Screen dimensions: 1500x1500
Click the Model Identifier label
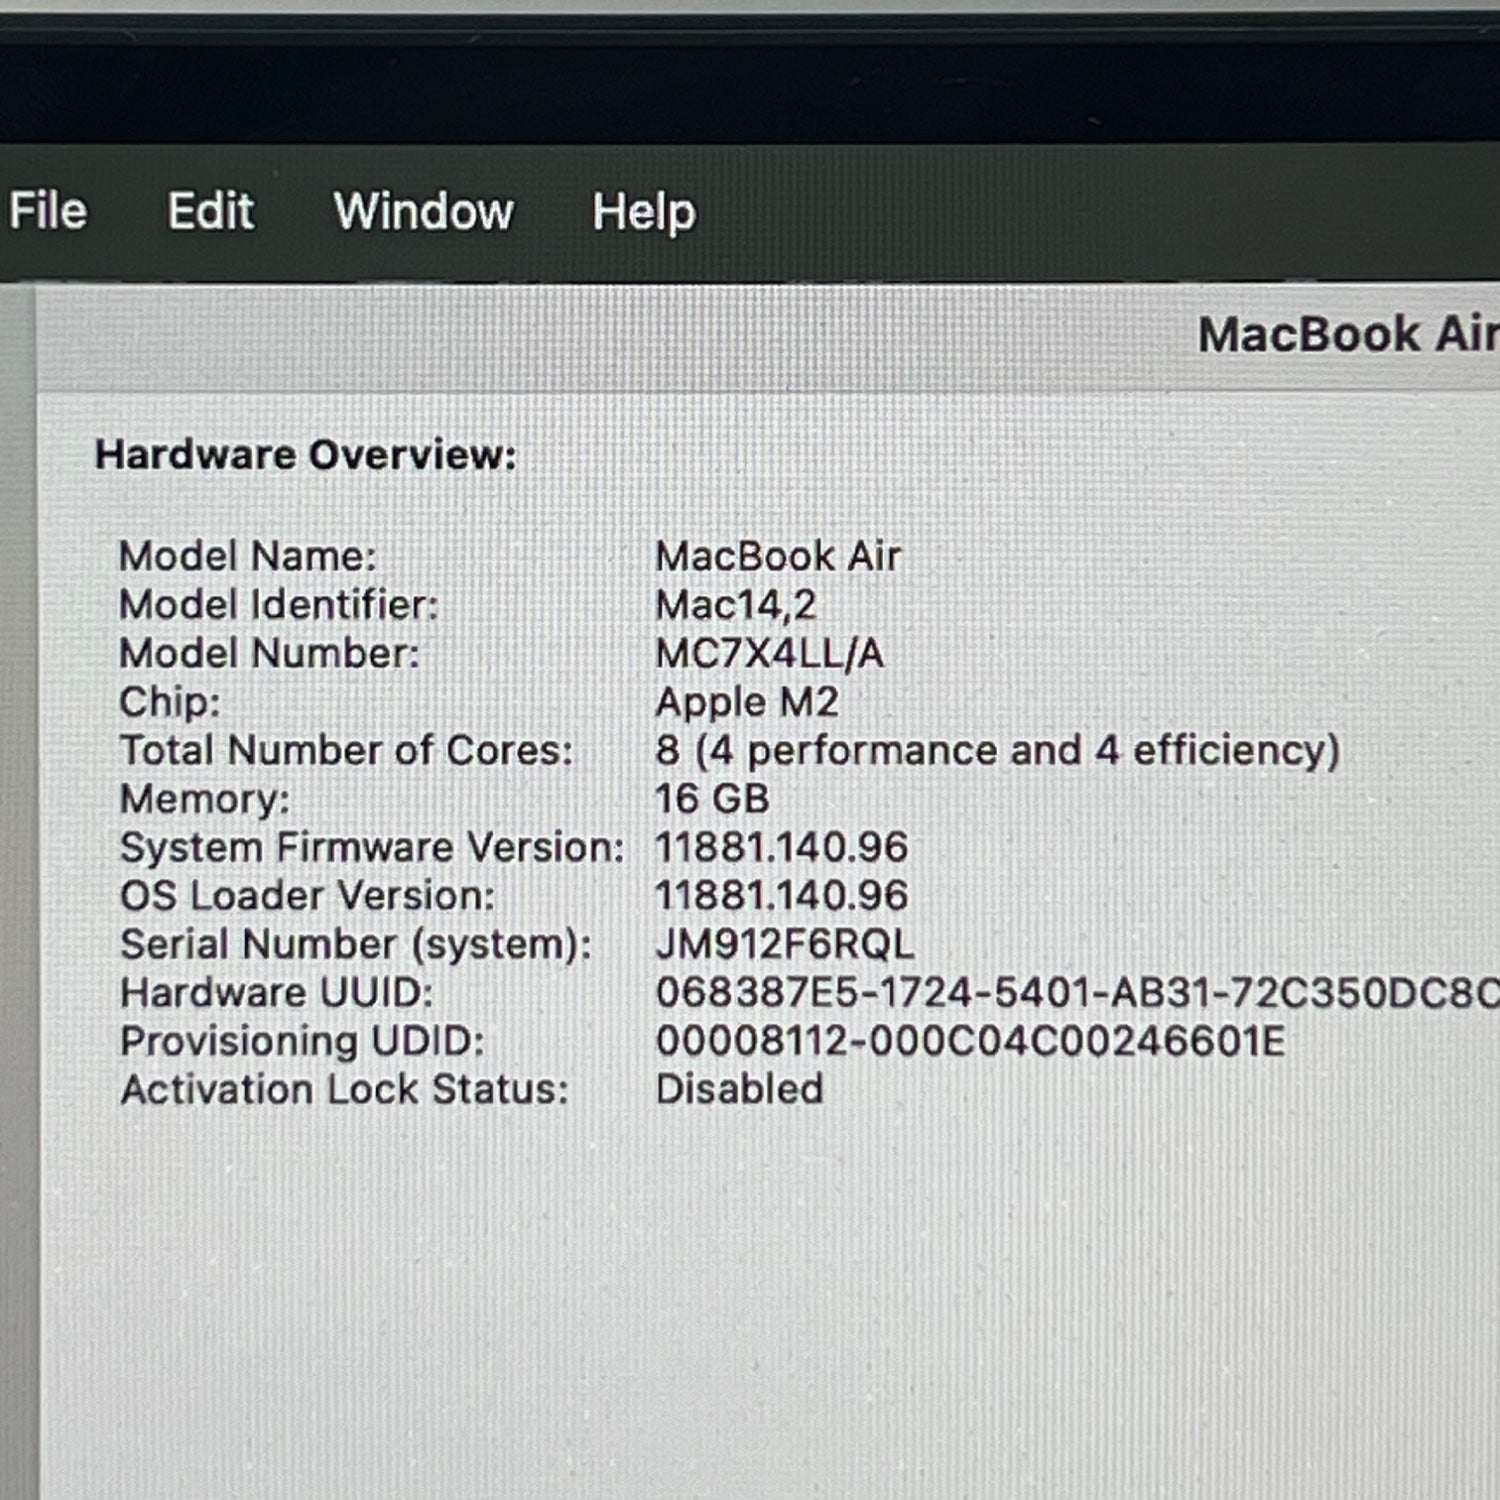(x=279, y=605)
